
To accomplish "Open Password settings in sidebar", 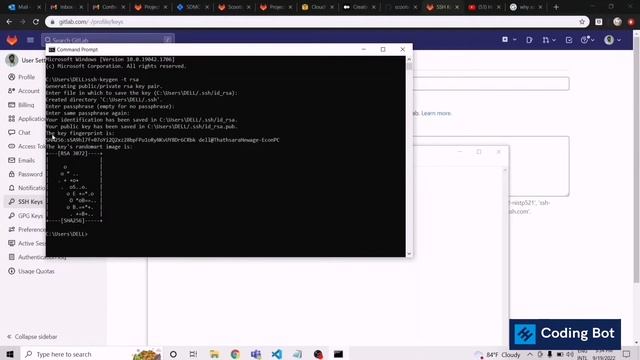I will pyautogui.click(x=30, y=174).
